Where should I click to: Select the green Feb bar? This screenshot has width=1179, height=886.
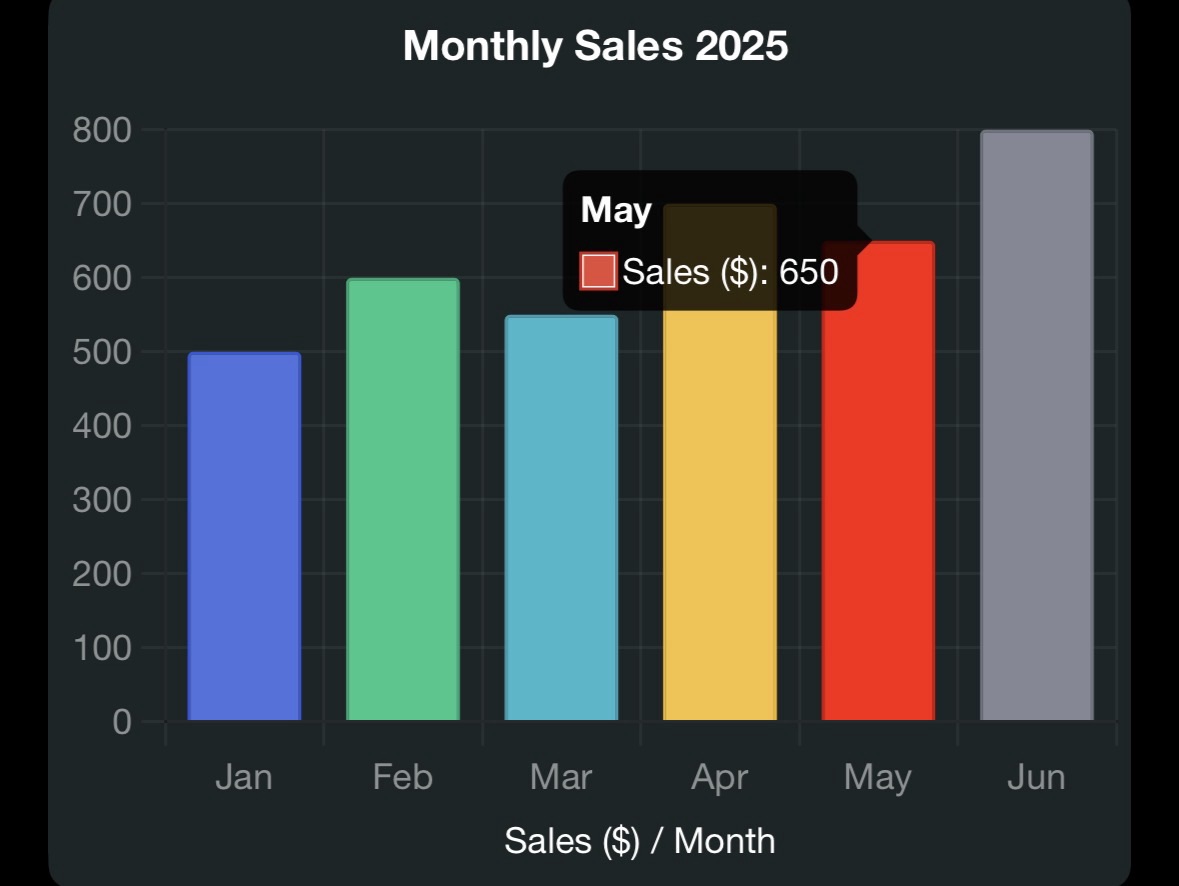pyautogui.click(x=402, y=499)
